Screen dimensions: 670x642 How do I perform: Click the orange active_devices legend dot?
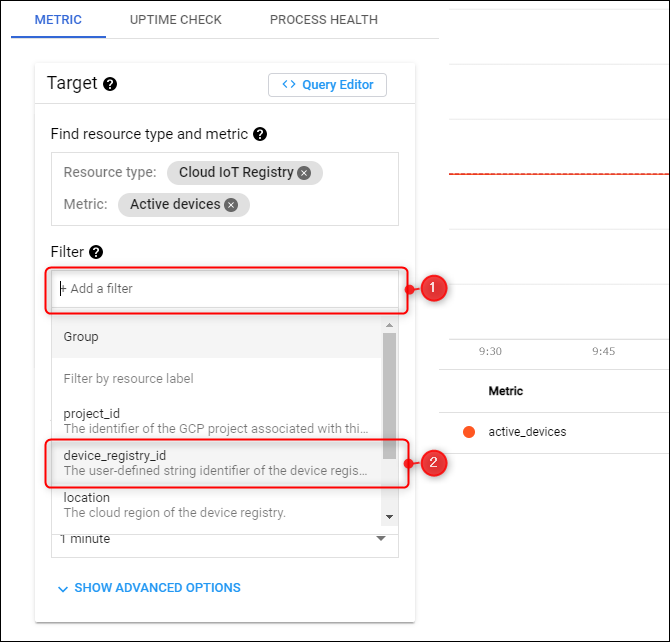coord(468,432)
